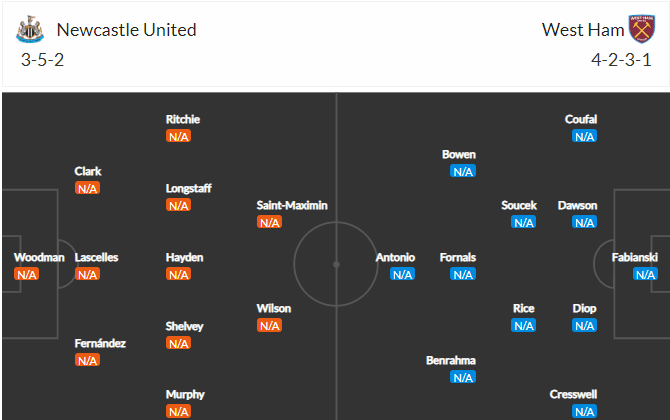The image size is (670, 420).
Task: Click the 3-5-2 formation label
Action: (42, 60)
